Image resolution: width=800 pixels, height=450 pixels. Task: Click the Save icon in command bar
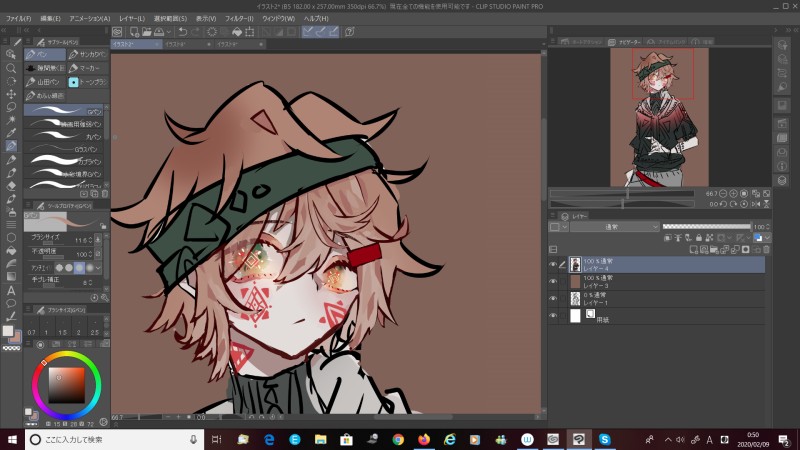(x=159, y=32)
